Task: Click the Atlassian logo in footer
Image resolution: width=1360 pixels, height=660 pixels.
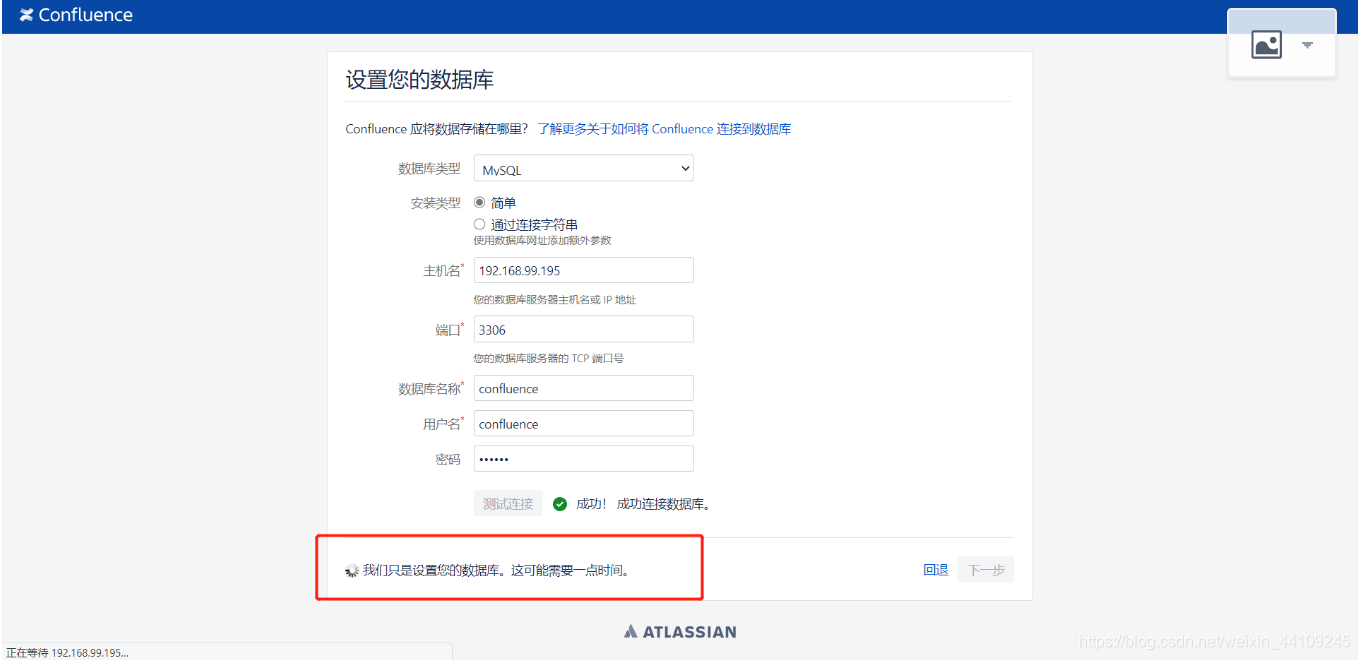Action: click(x=680, y=632)
